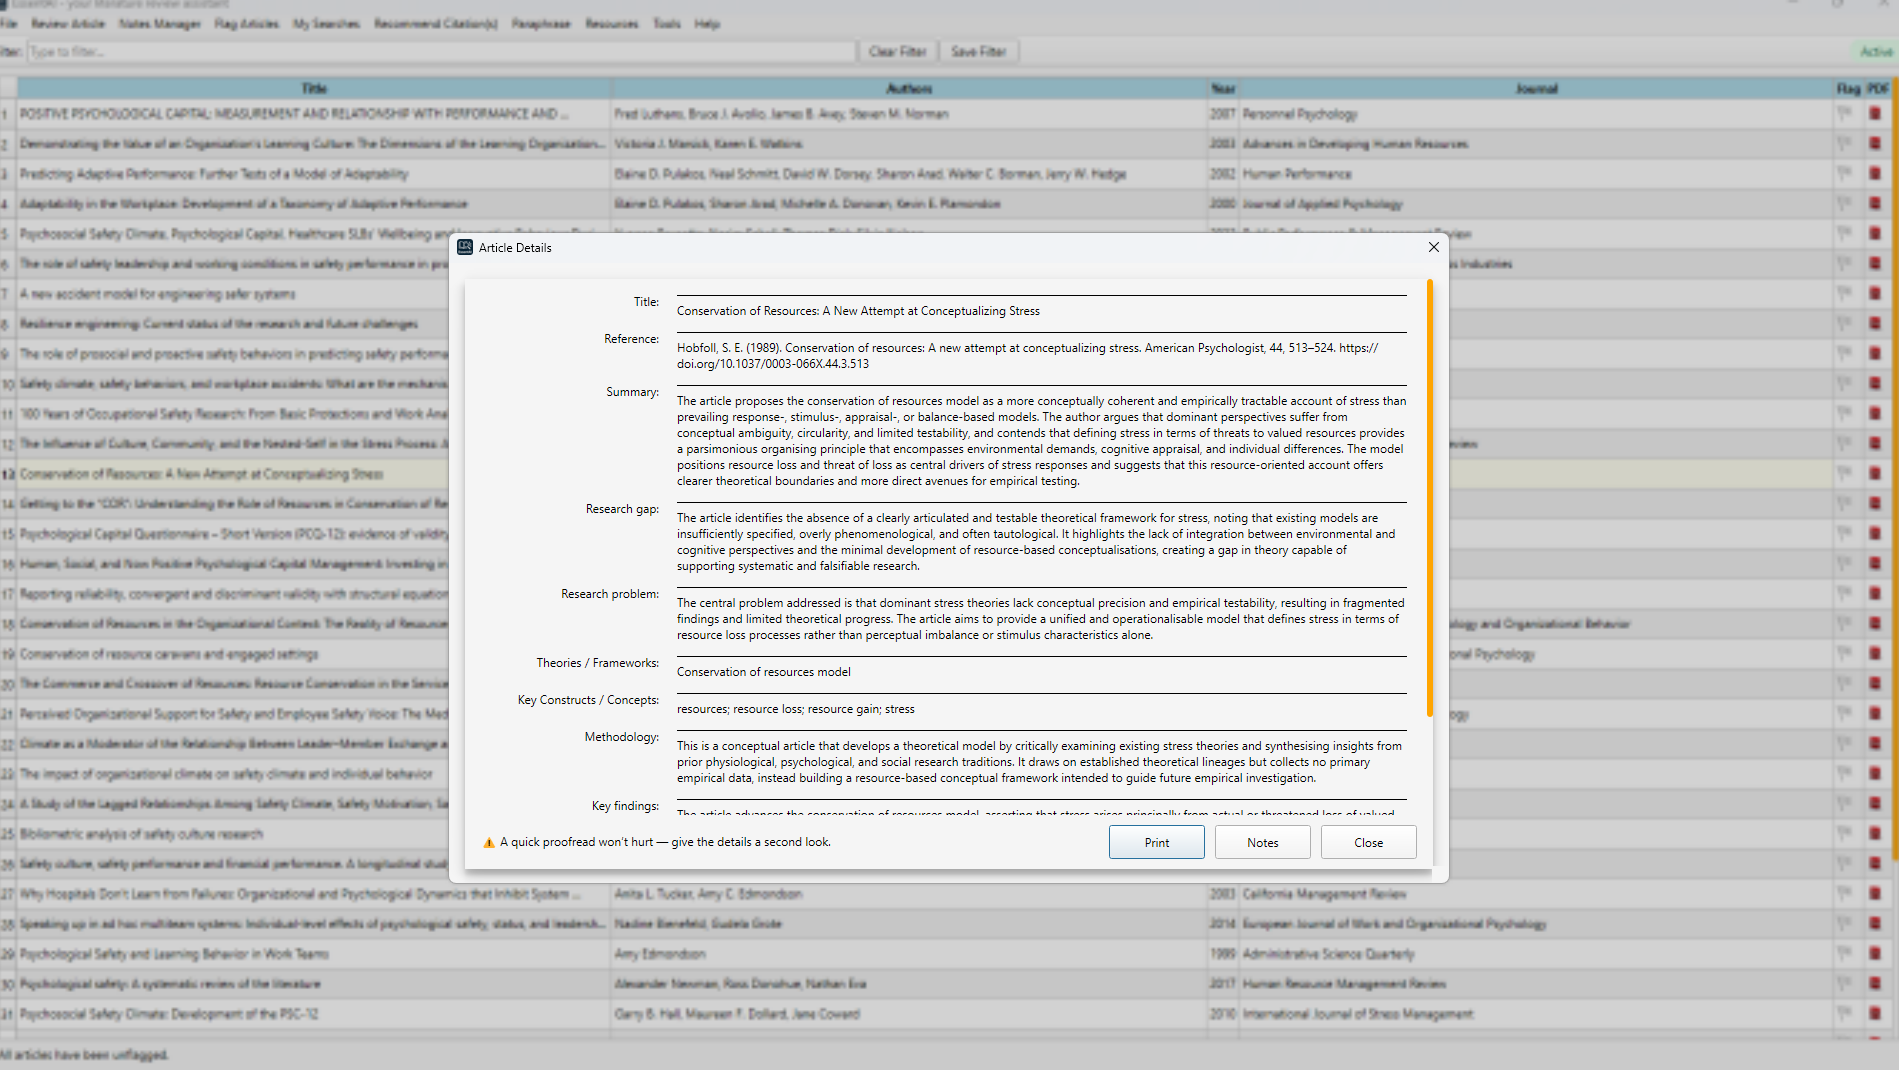
Task: Open the Paraphrase menu
Action: (541, 23)
